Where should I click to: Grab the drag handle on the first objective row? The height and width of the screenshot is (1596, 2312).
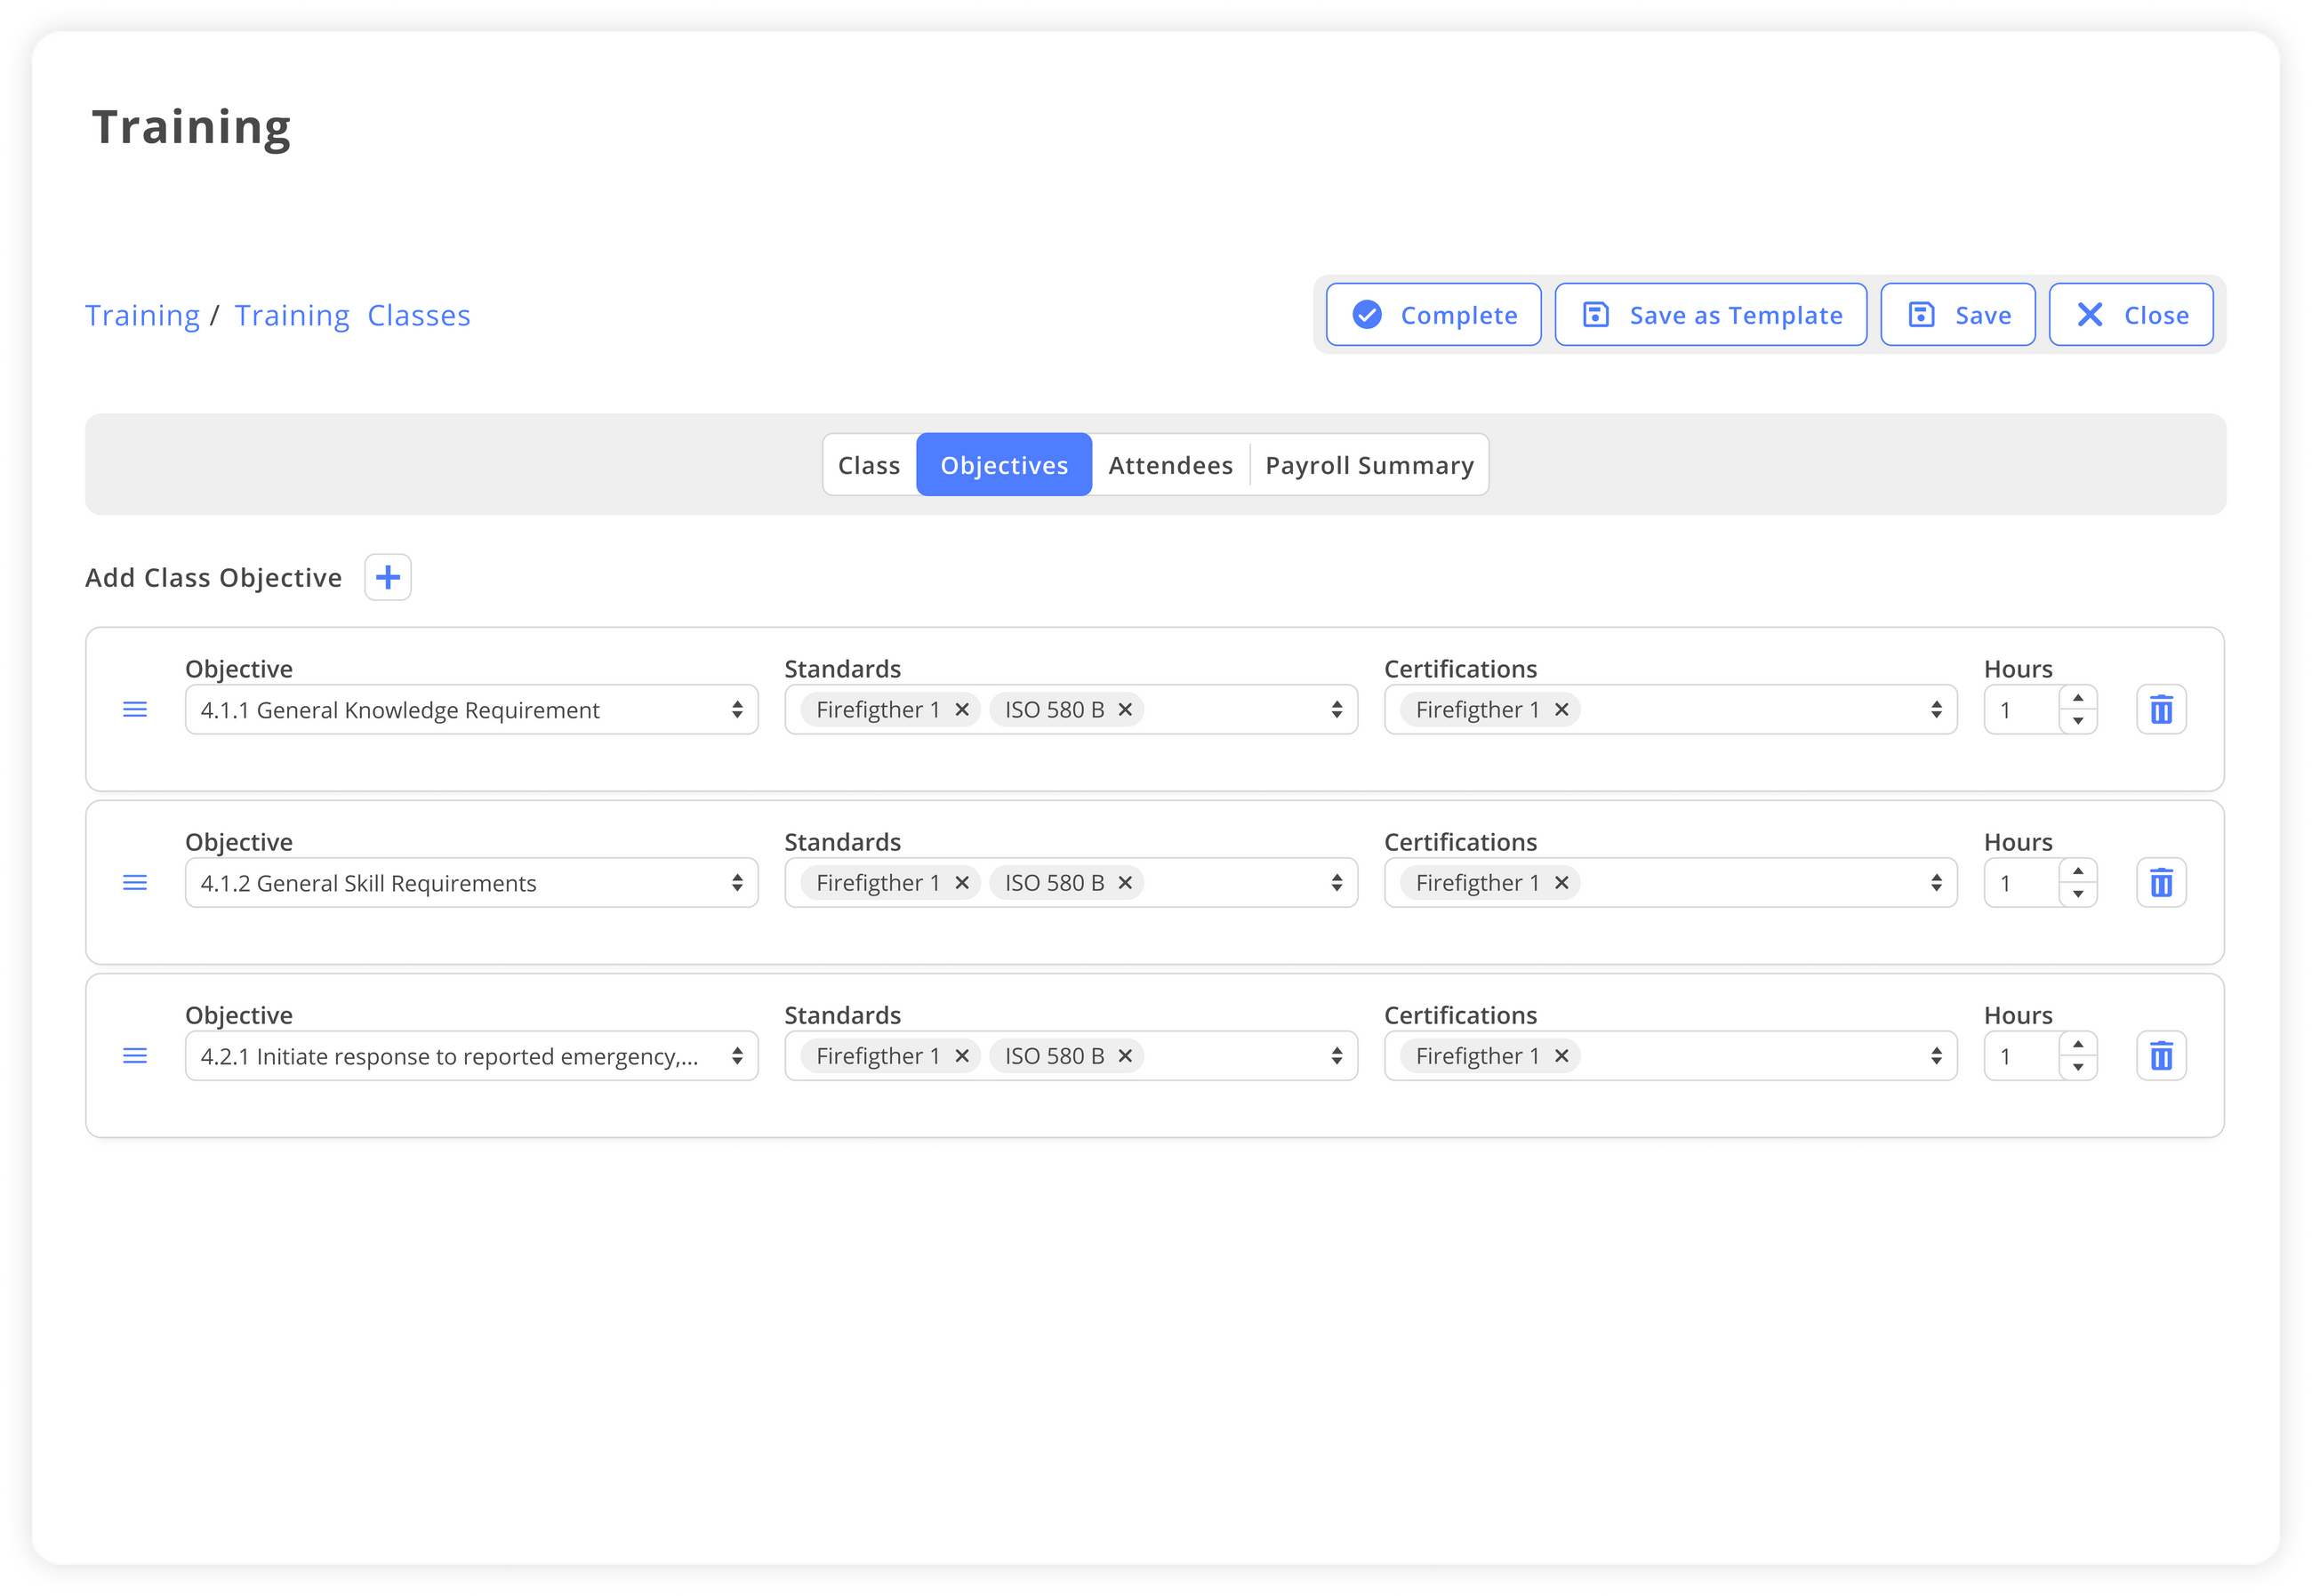click(135, 709)
